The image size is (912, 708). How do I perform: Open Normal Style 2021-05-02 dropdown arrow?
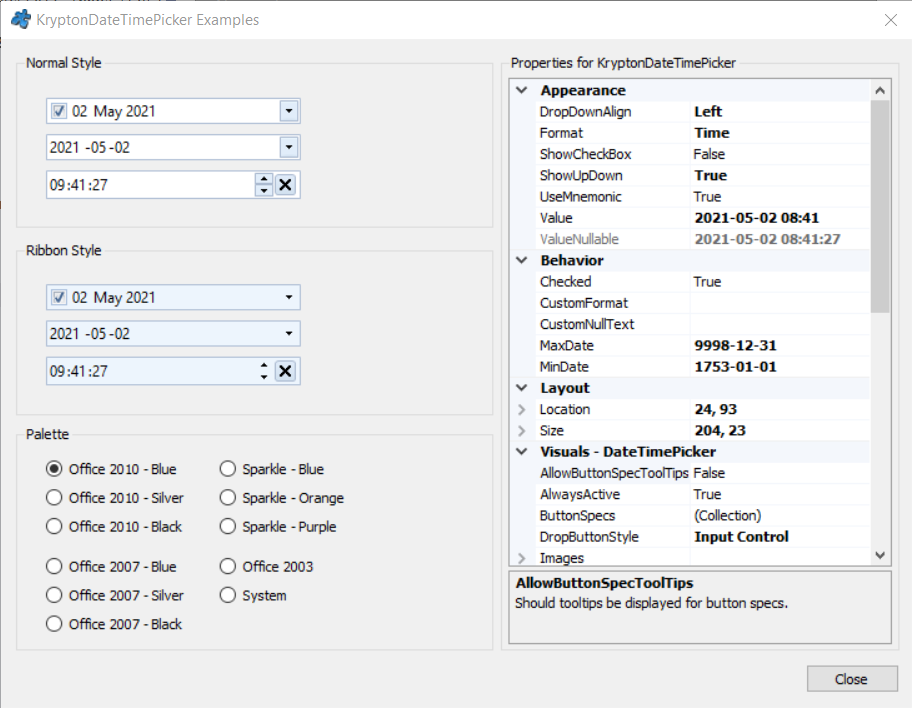(289, 147)
